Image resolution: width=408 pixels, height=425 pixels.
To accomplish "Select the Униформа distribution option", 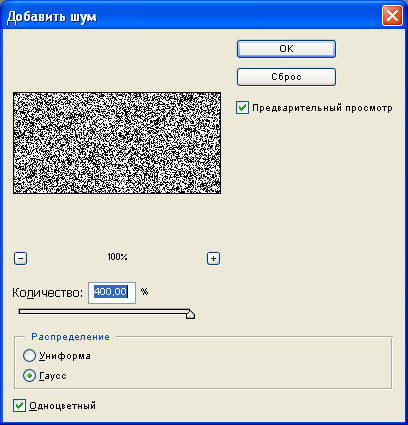I will pyautogui.click(x=29, y=356).
